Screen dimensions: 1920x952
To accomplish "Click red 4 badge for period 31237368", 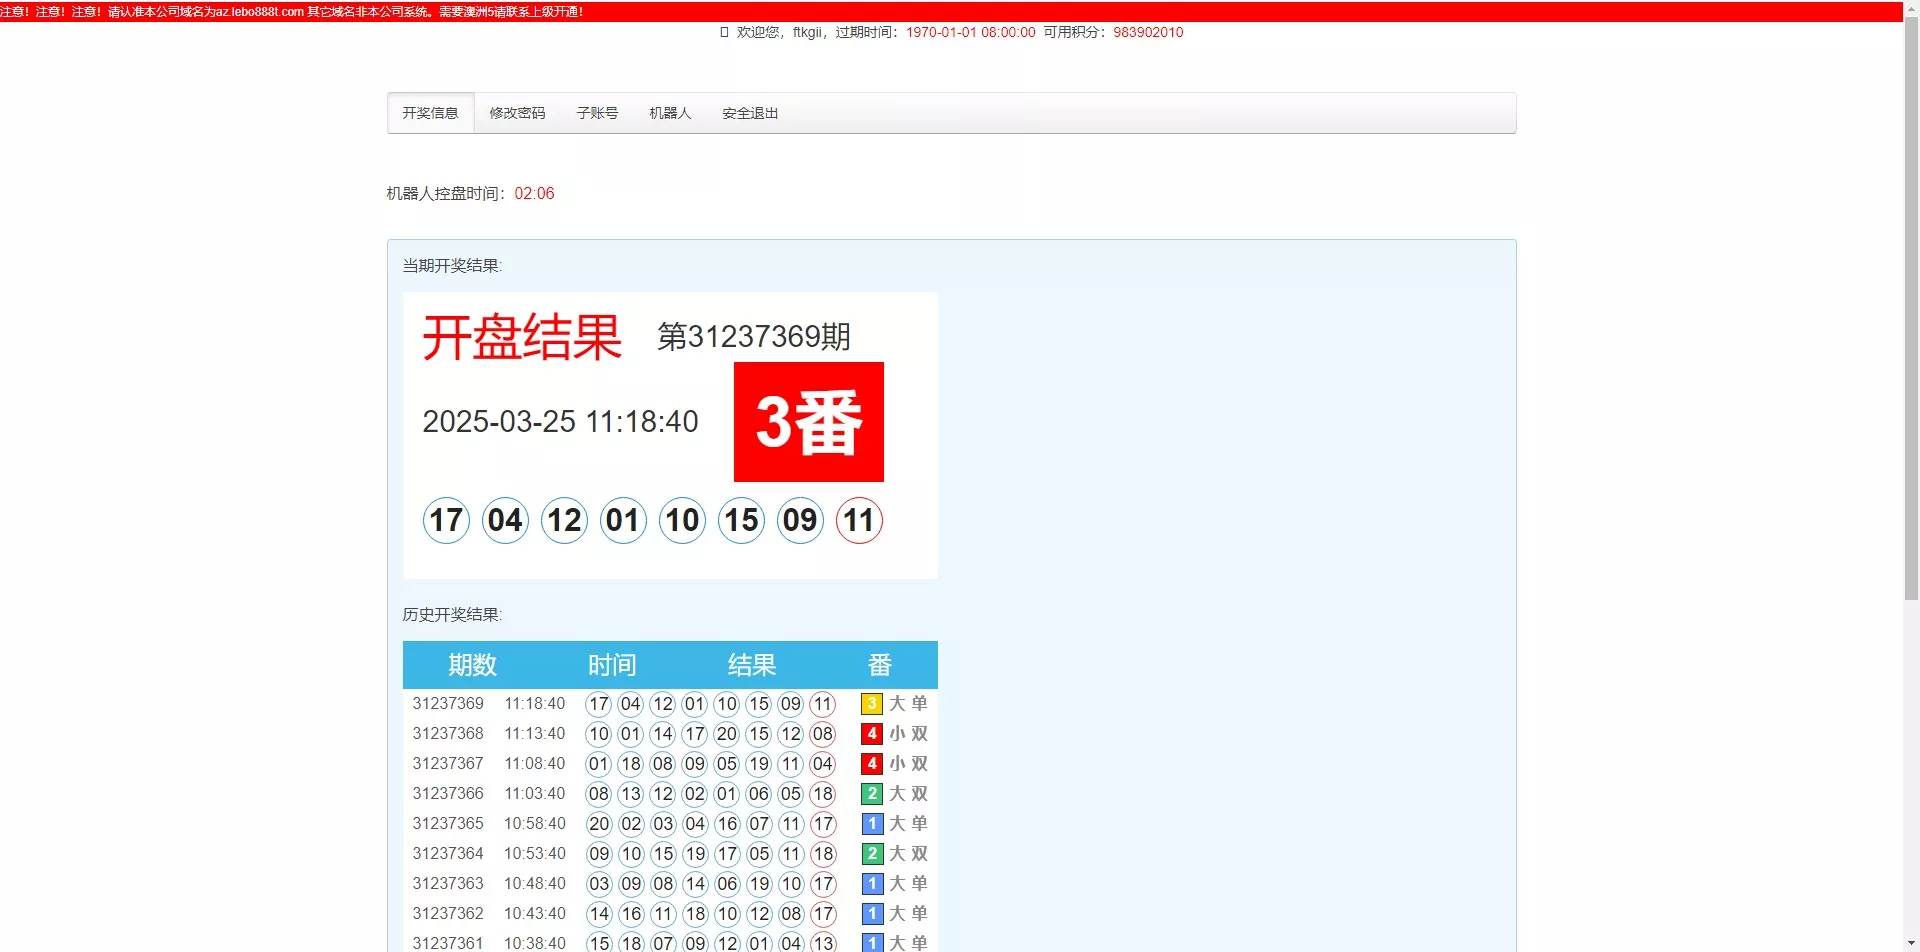I will (871, 733).
